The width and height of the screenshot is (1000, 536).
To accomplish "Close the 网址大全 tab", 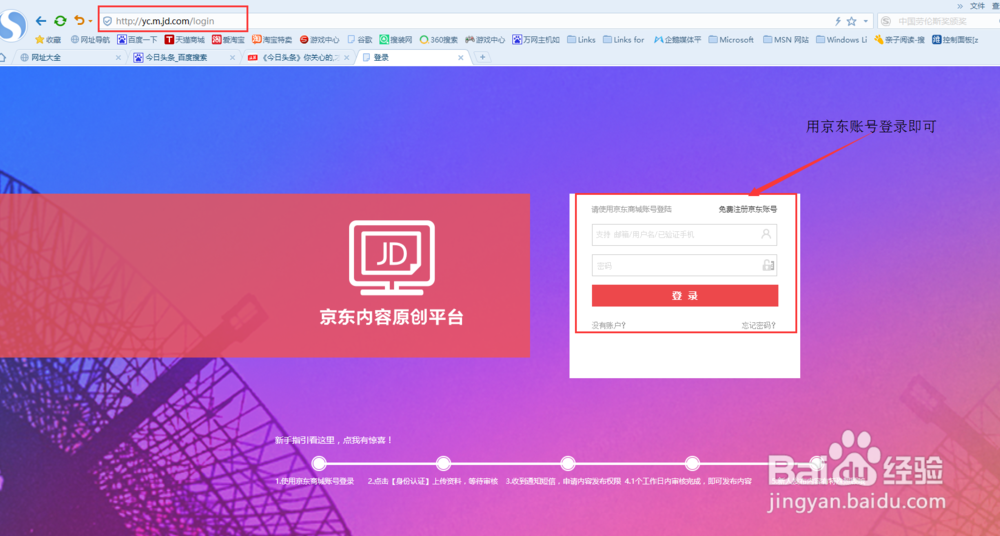I will pyautogui.click(x=118, y=57).
